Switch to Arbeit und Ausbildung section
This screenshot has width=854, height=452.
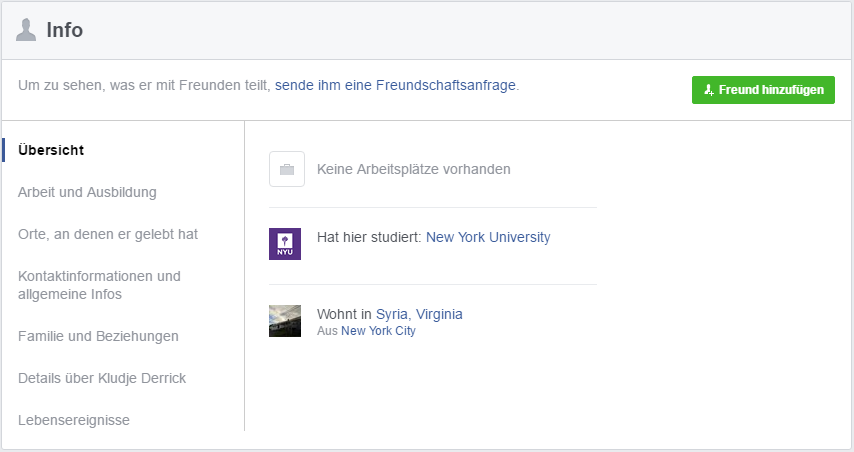coord(87,192)
